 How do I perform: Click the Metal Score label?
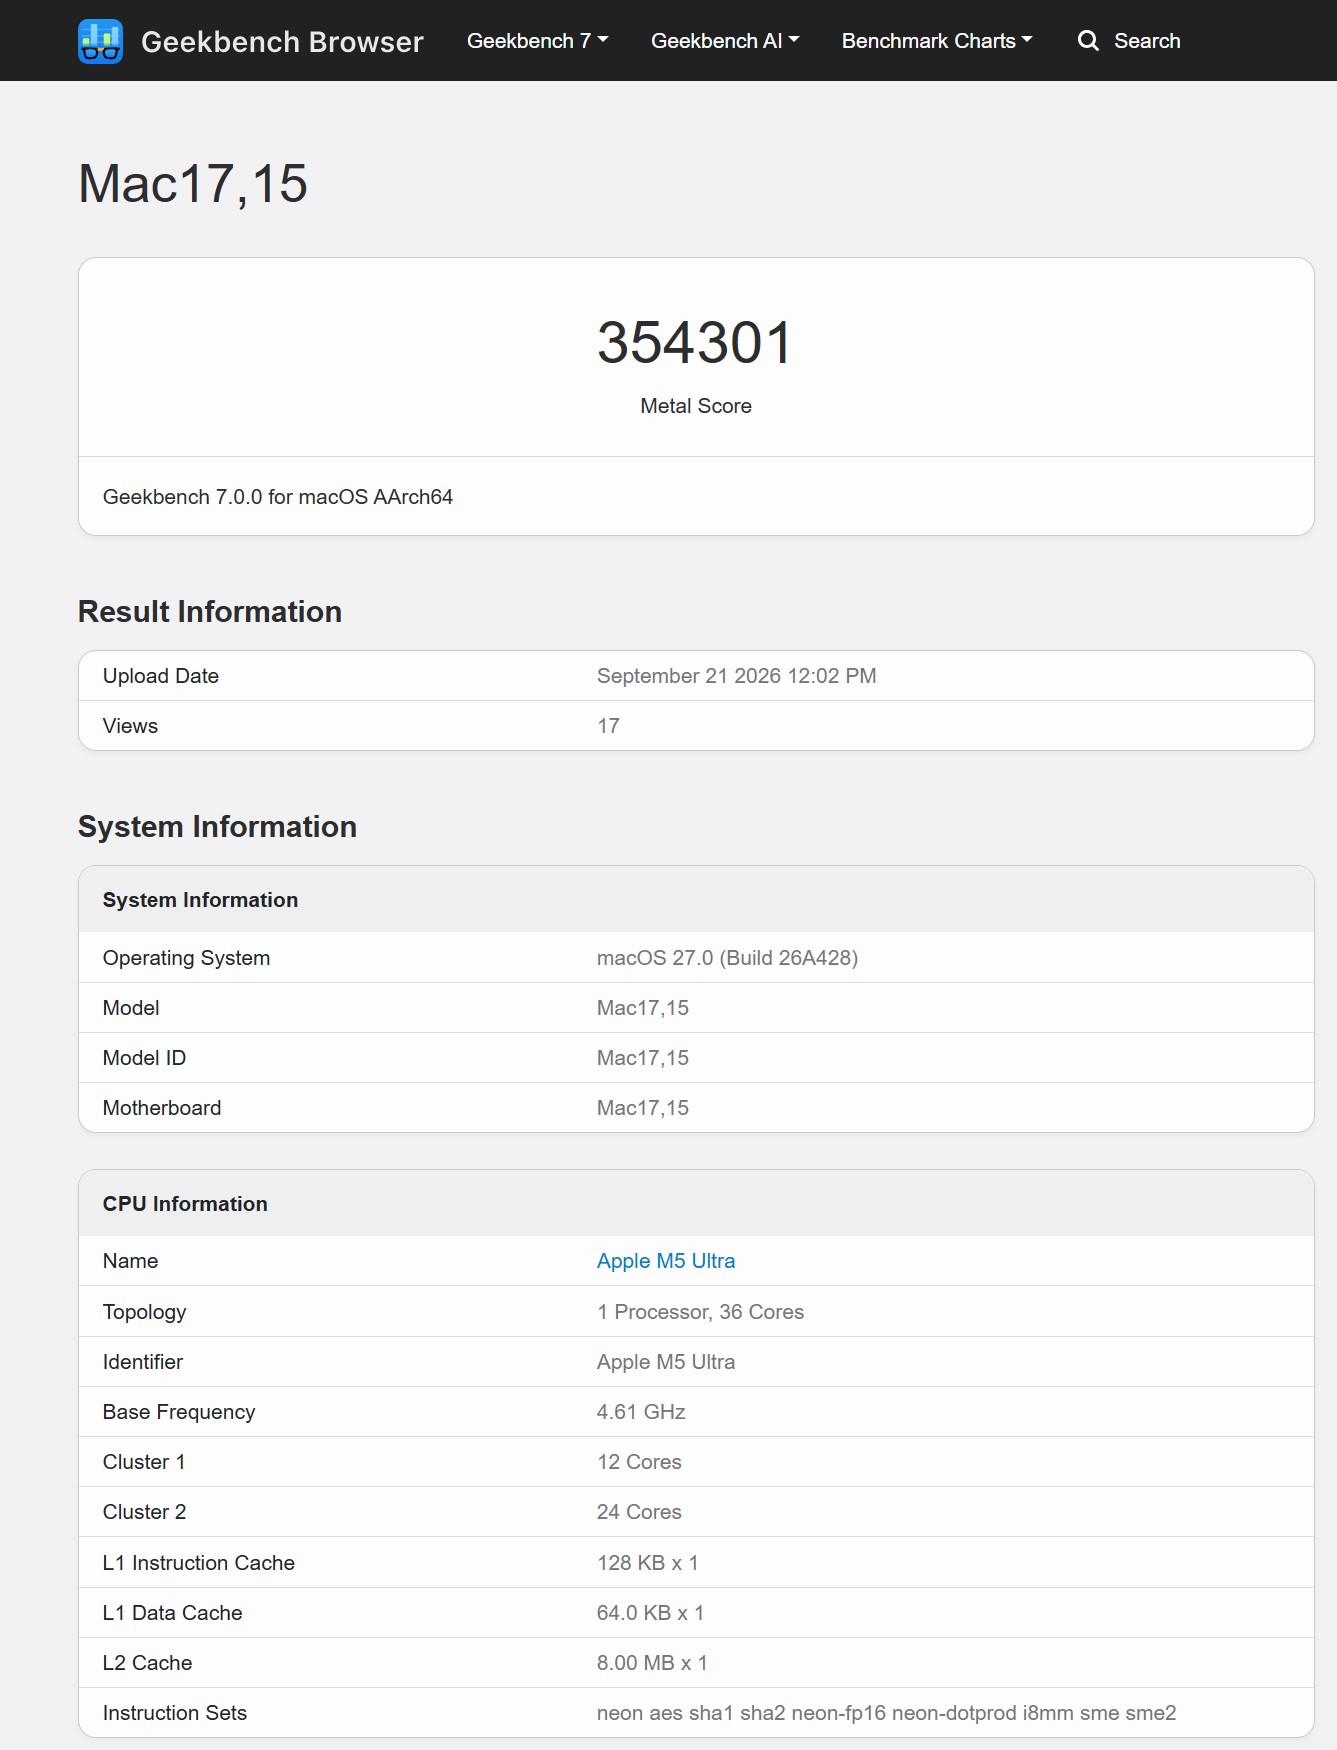pos(696,406)
